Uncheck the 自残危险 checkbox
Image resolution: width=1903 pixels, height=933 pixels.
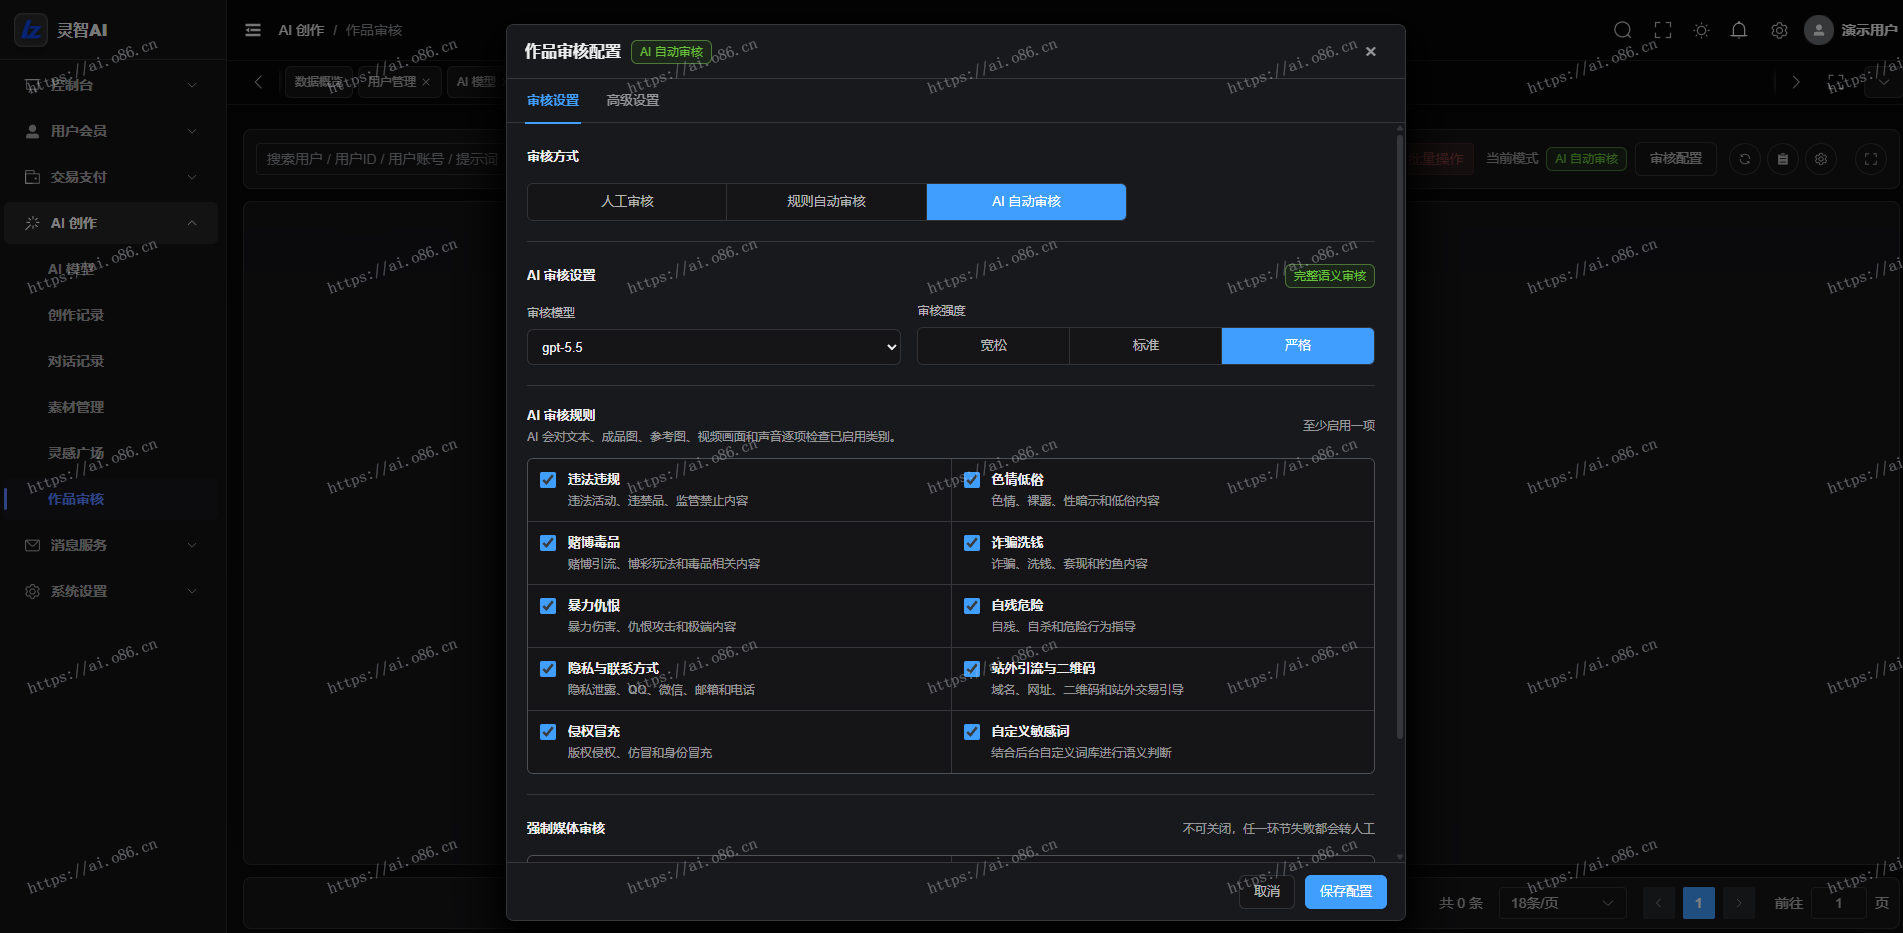point(972,606)
